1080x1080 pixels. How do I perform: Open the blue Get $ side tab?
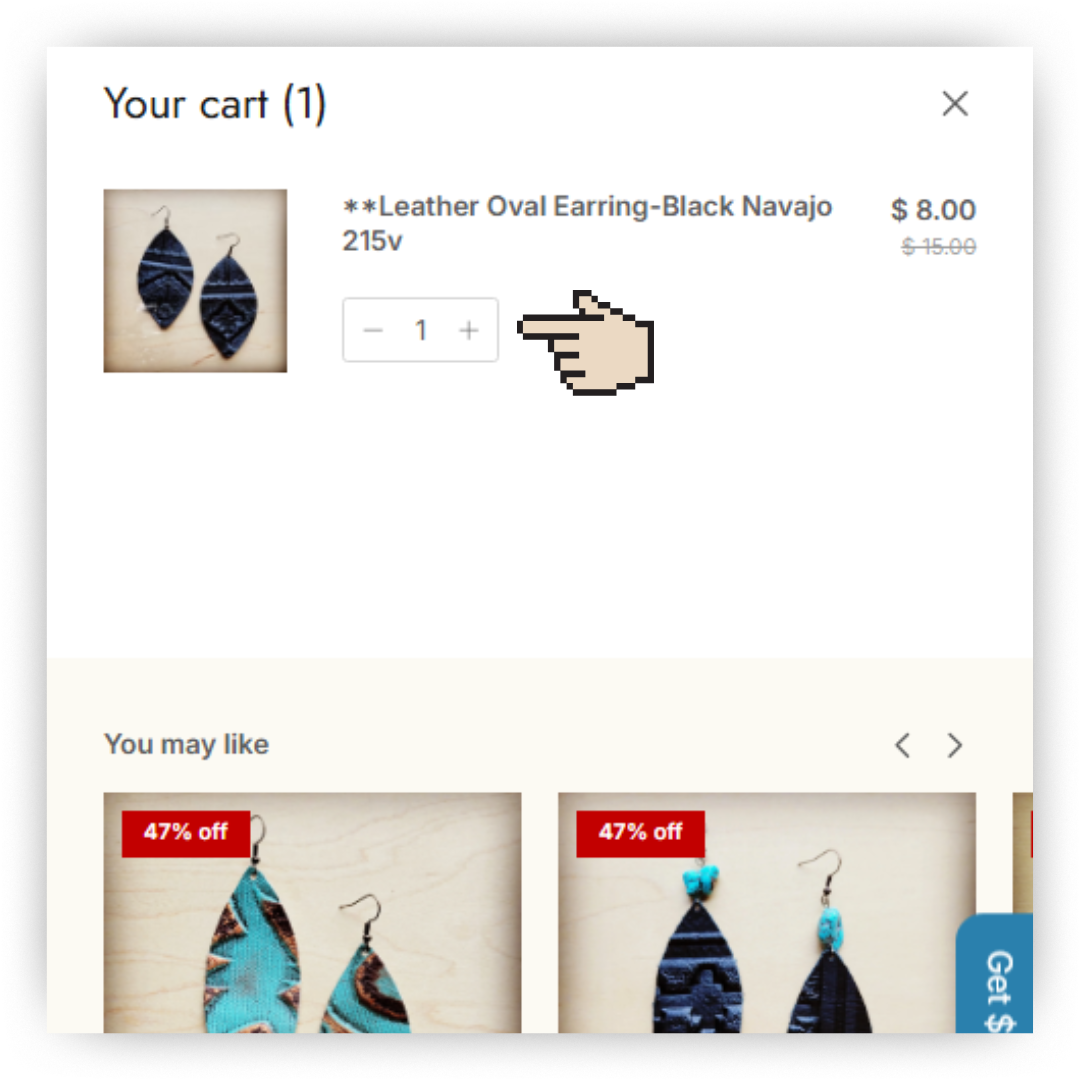point(995,973)
